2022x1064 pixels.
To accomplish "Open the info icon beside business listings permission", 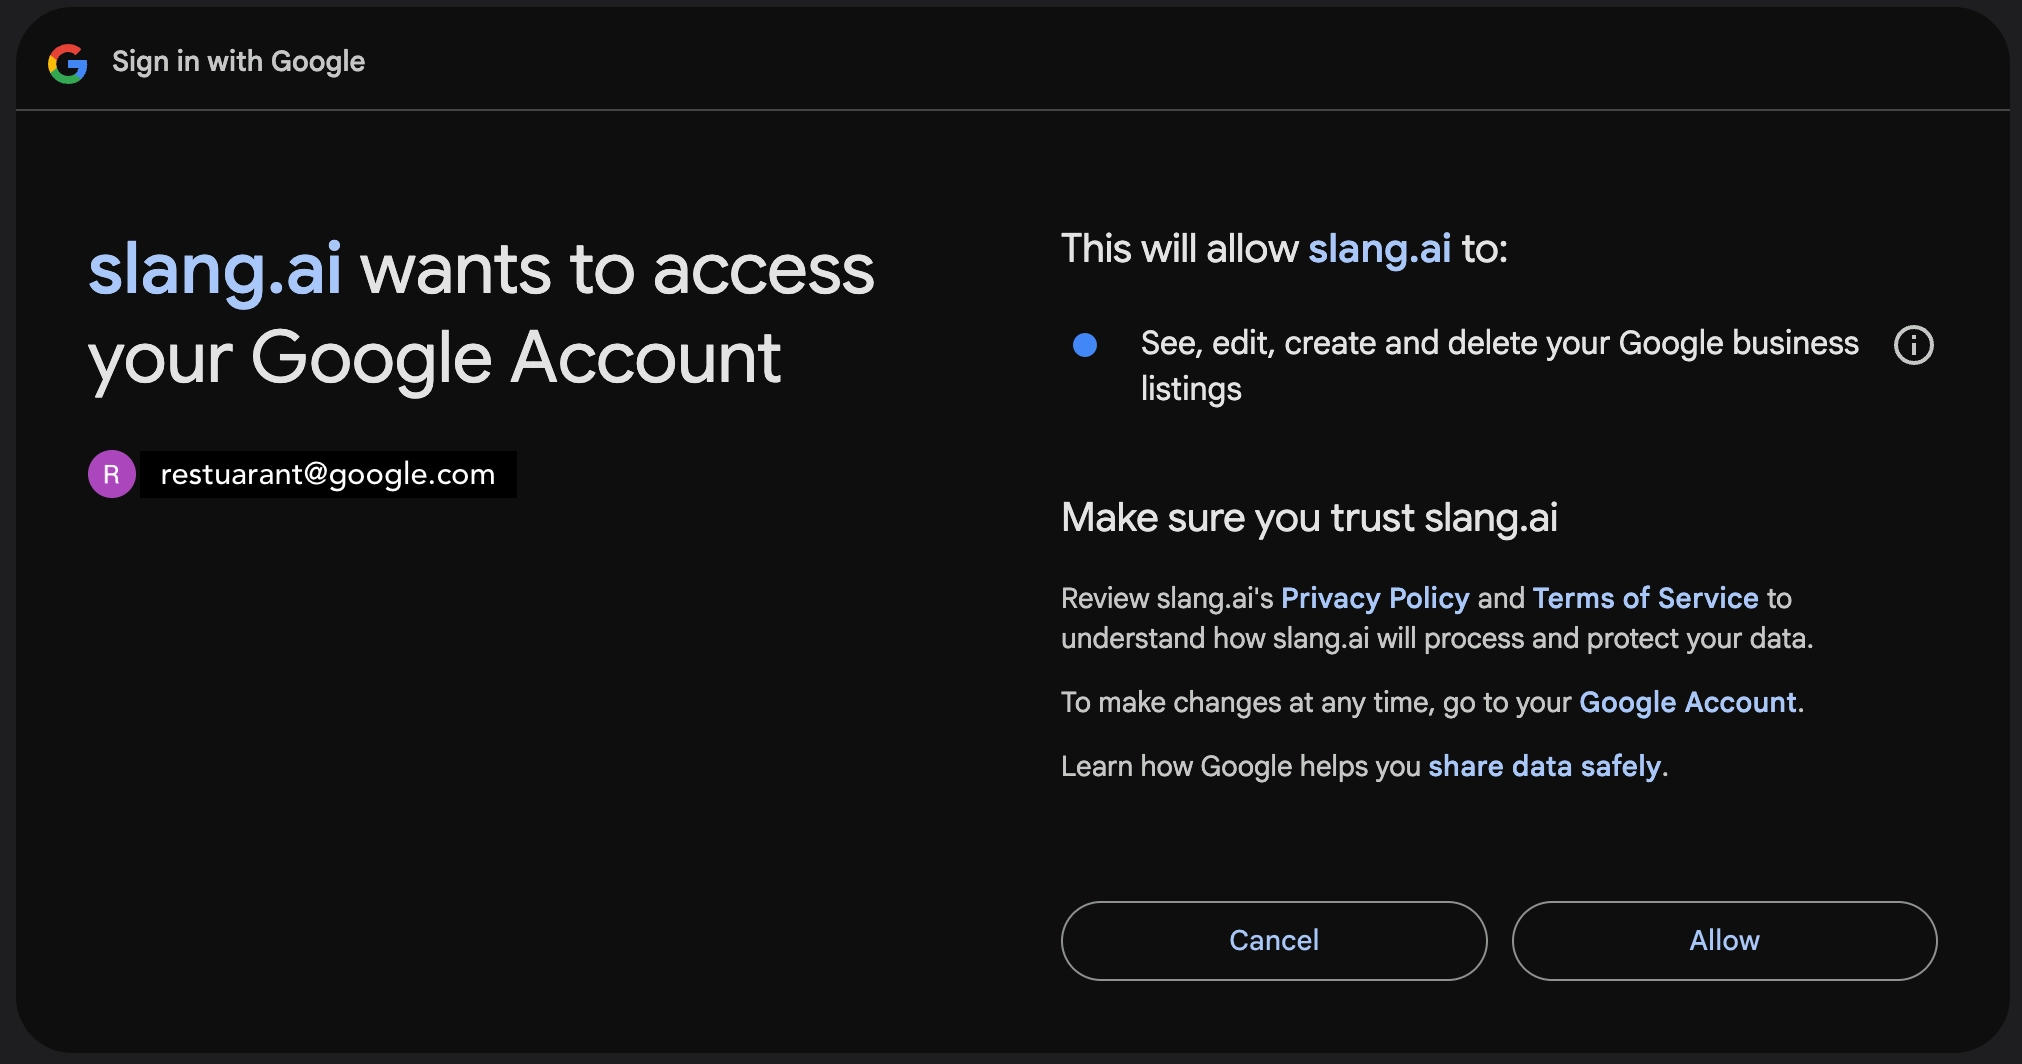I will (x=1913, y=345).
